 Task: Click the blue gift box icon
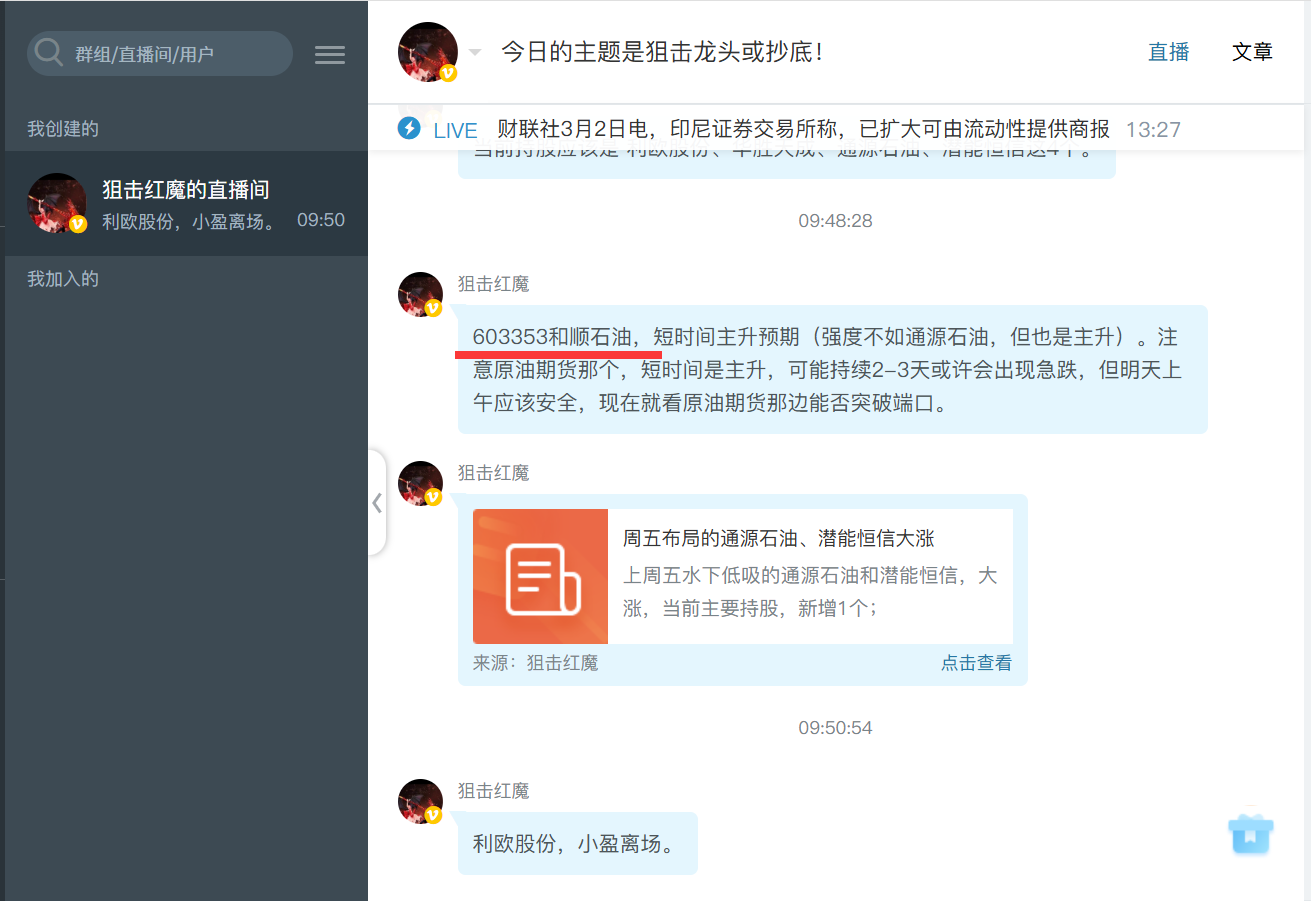[x=1251, y=833]
